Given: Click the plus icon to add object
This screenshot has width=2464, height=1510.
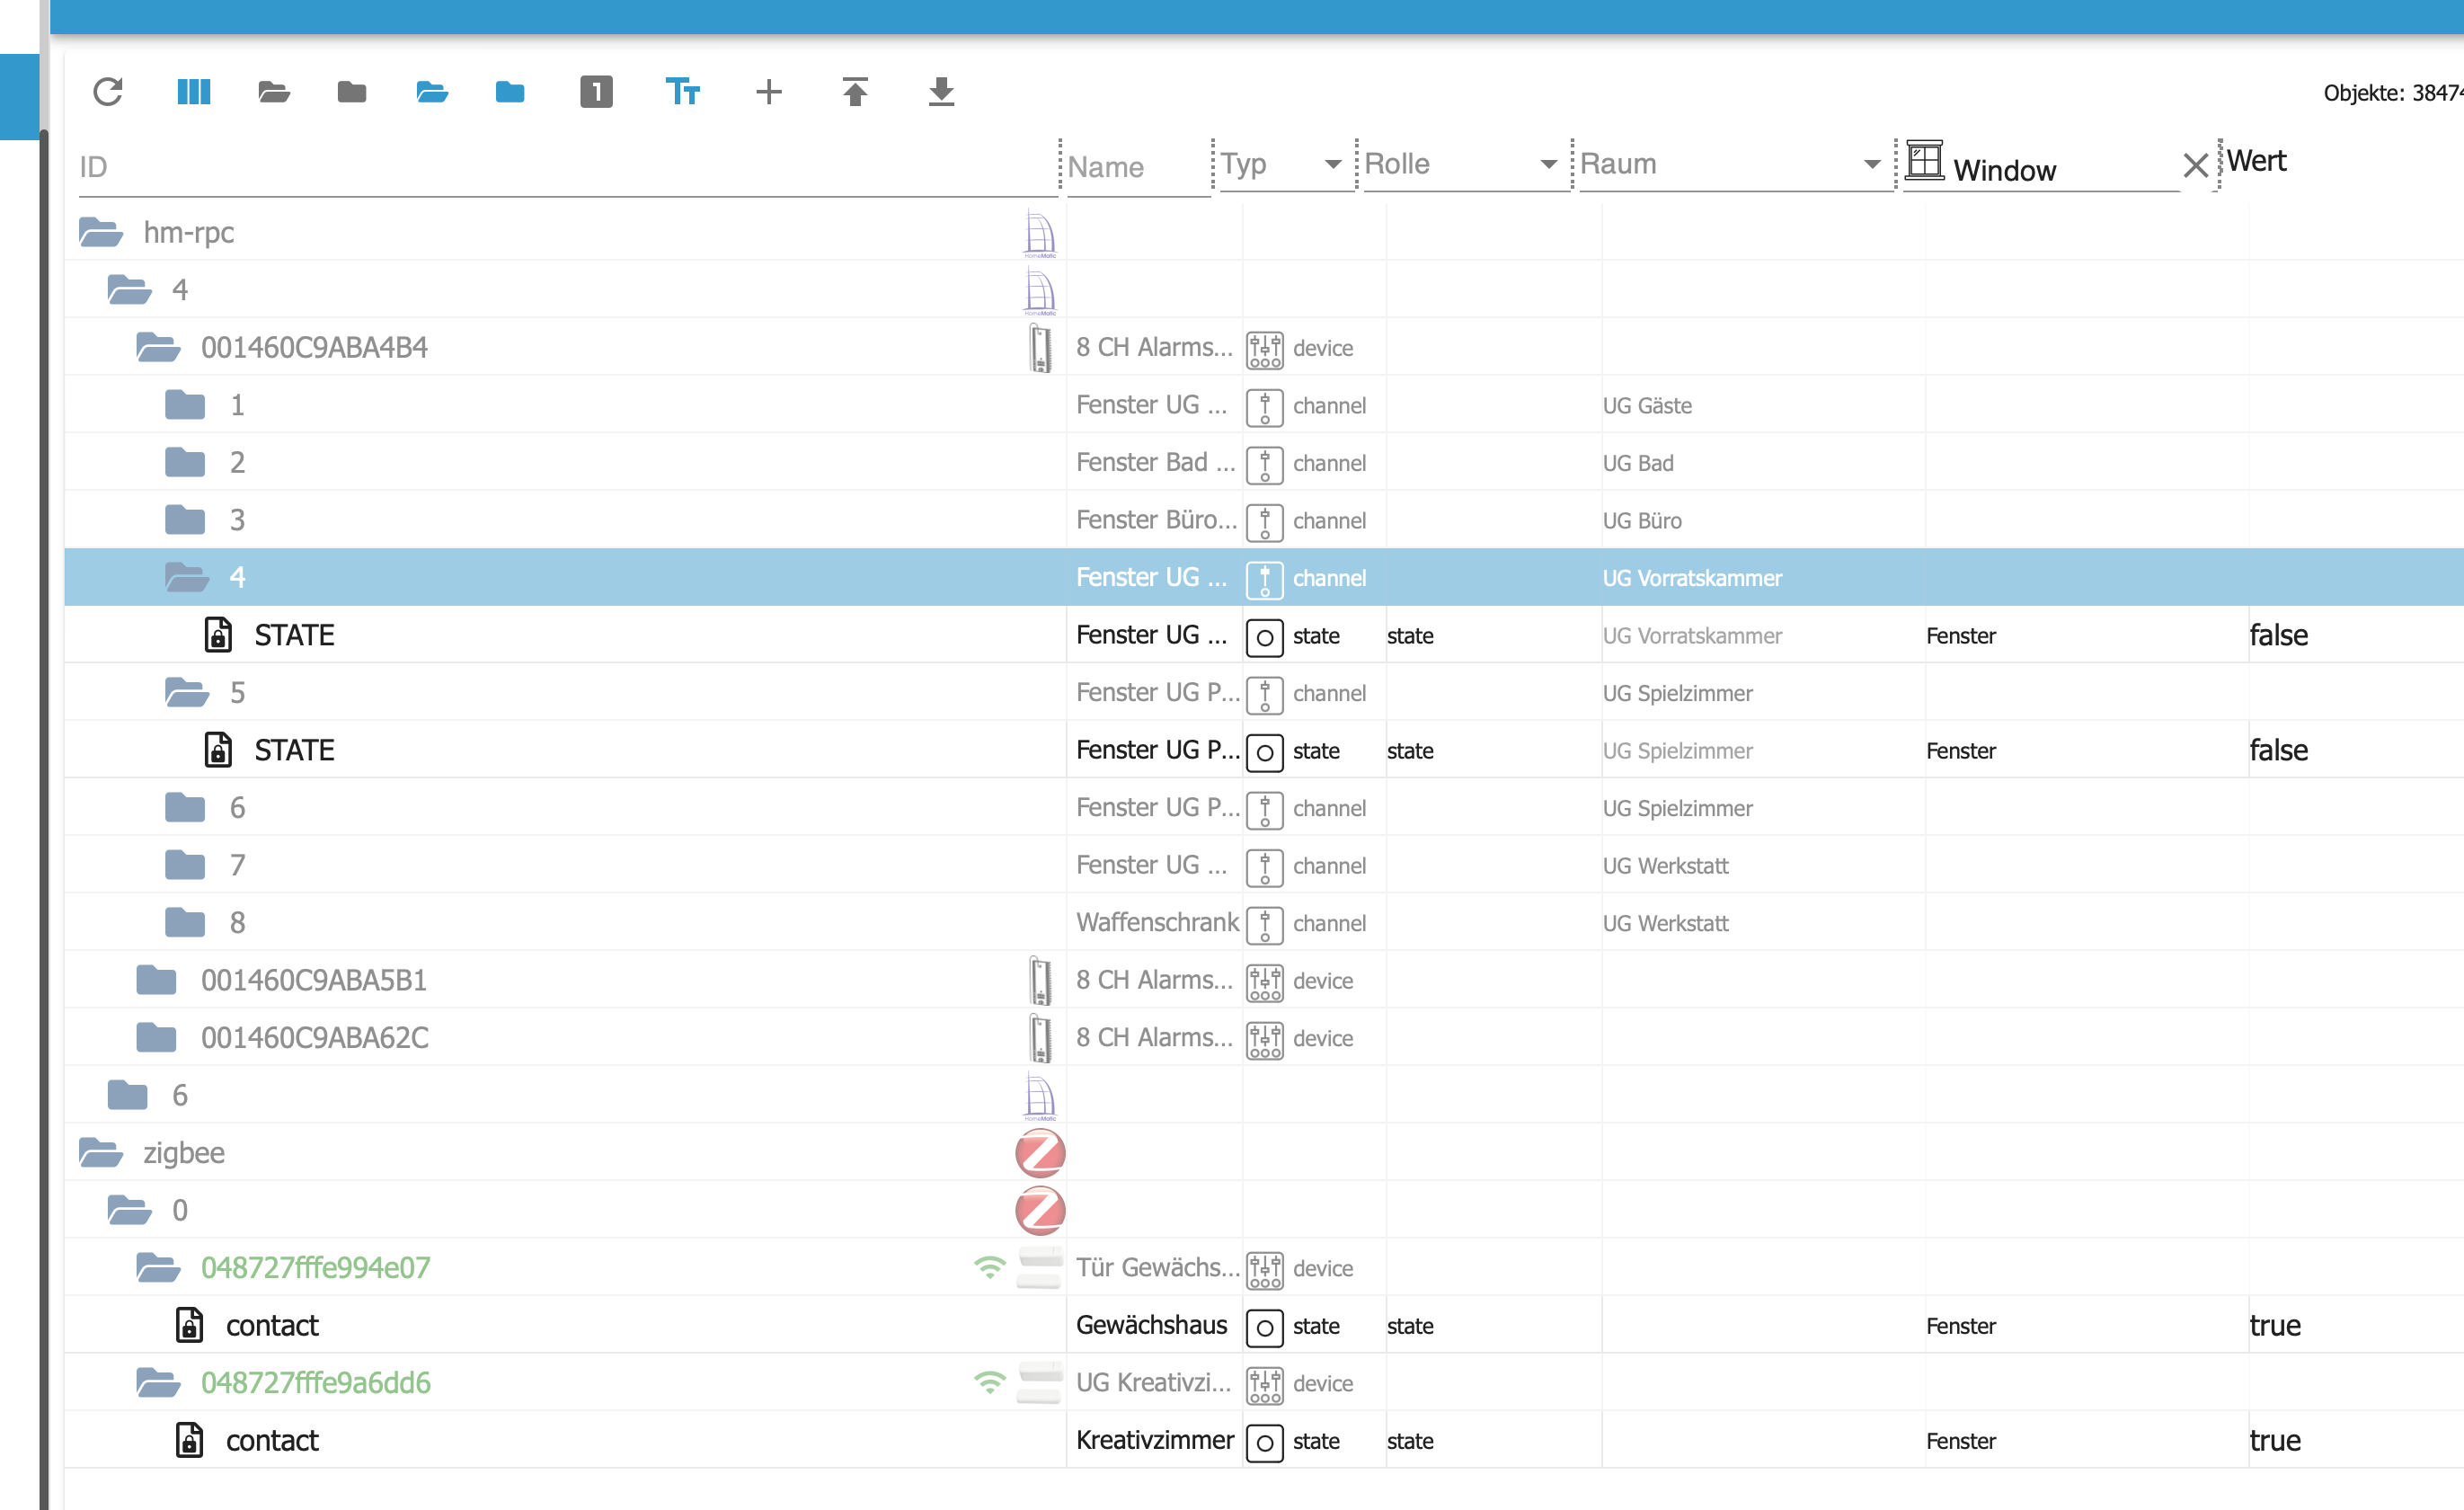Looking at the screenshot, I should (768, 92).
